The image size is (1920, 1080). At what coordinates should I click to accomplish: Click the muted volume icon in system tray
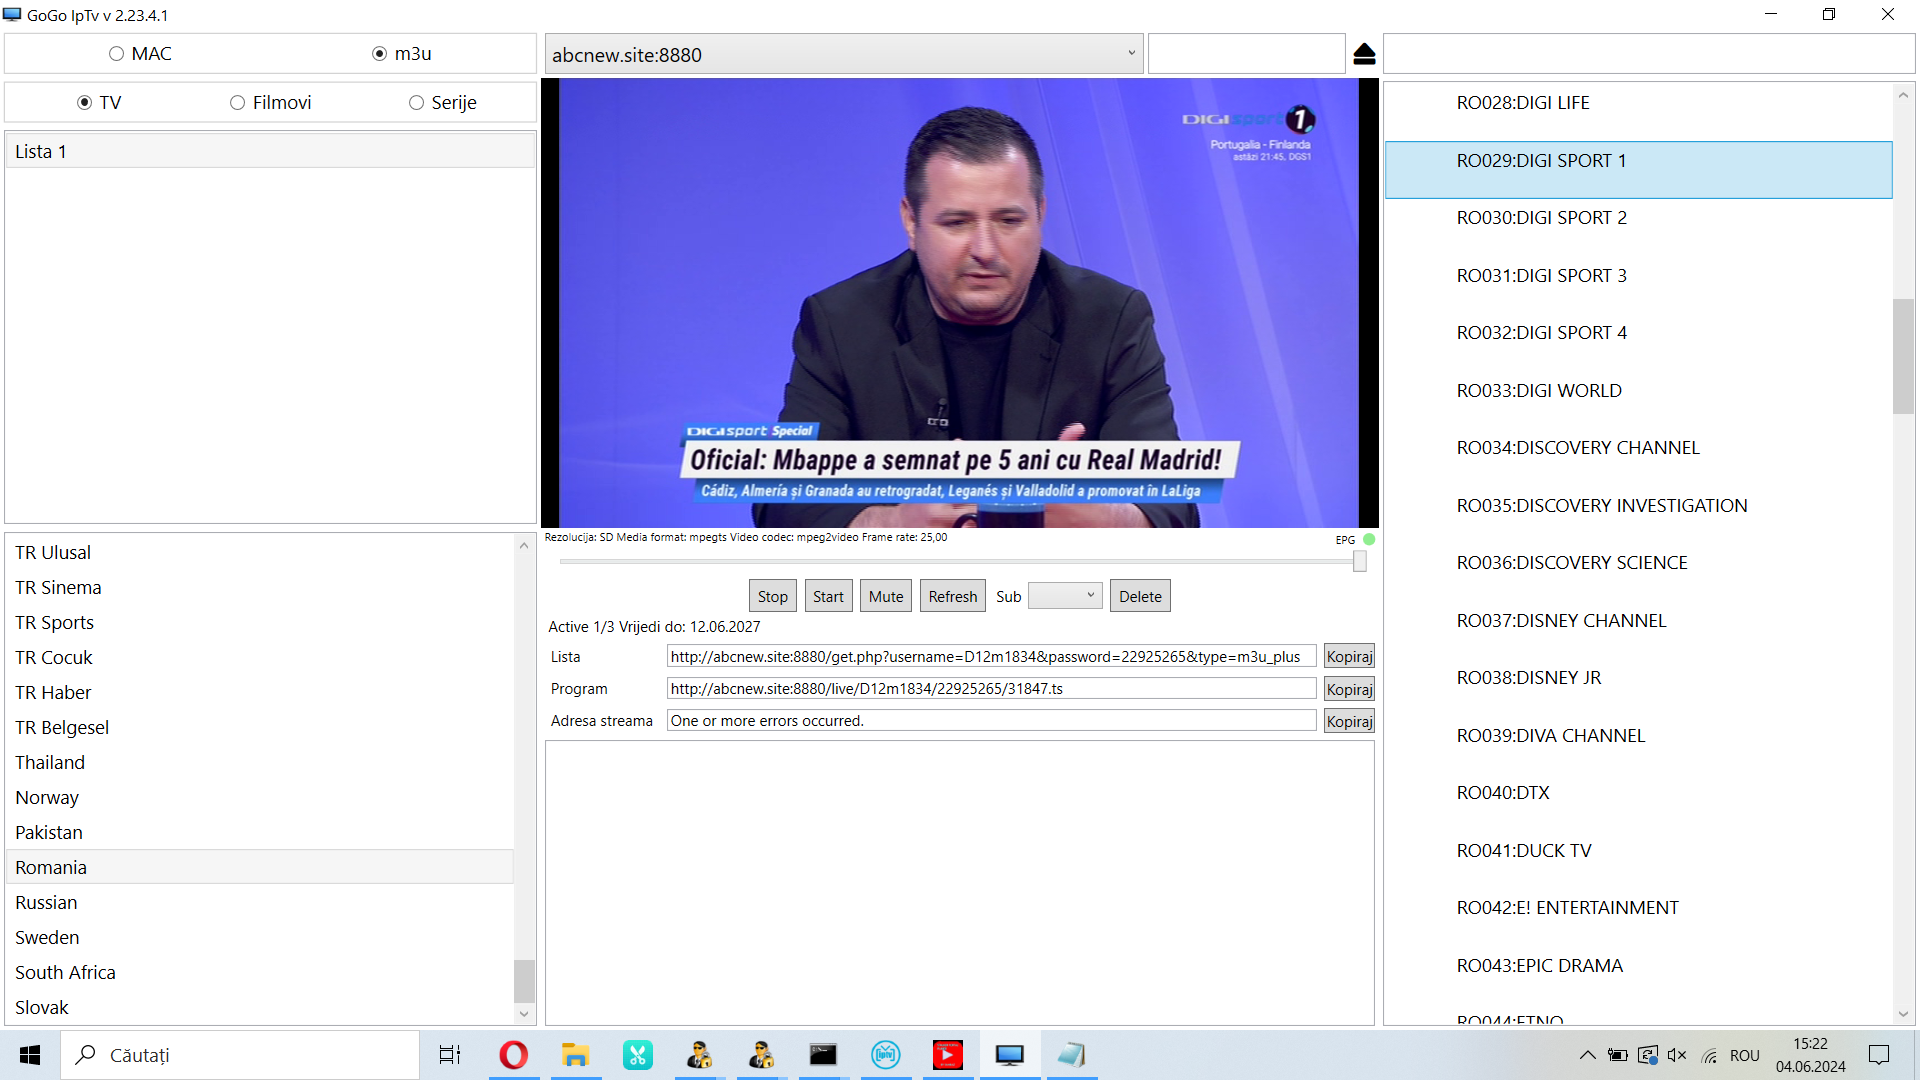pyautogui.click(x=1677, y=1055)
